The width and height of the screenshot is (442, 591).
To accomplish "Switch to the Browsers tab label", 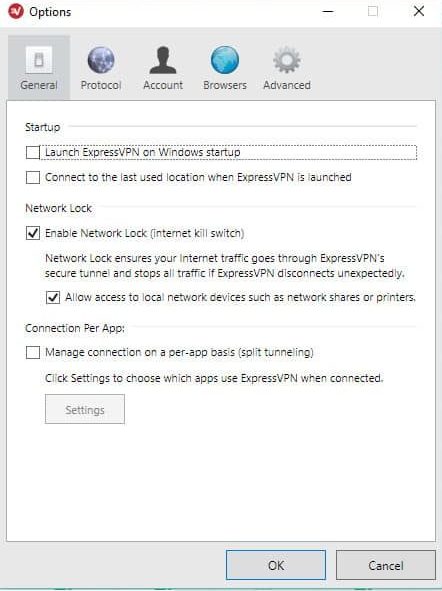I will click(x=225, y=85).
